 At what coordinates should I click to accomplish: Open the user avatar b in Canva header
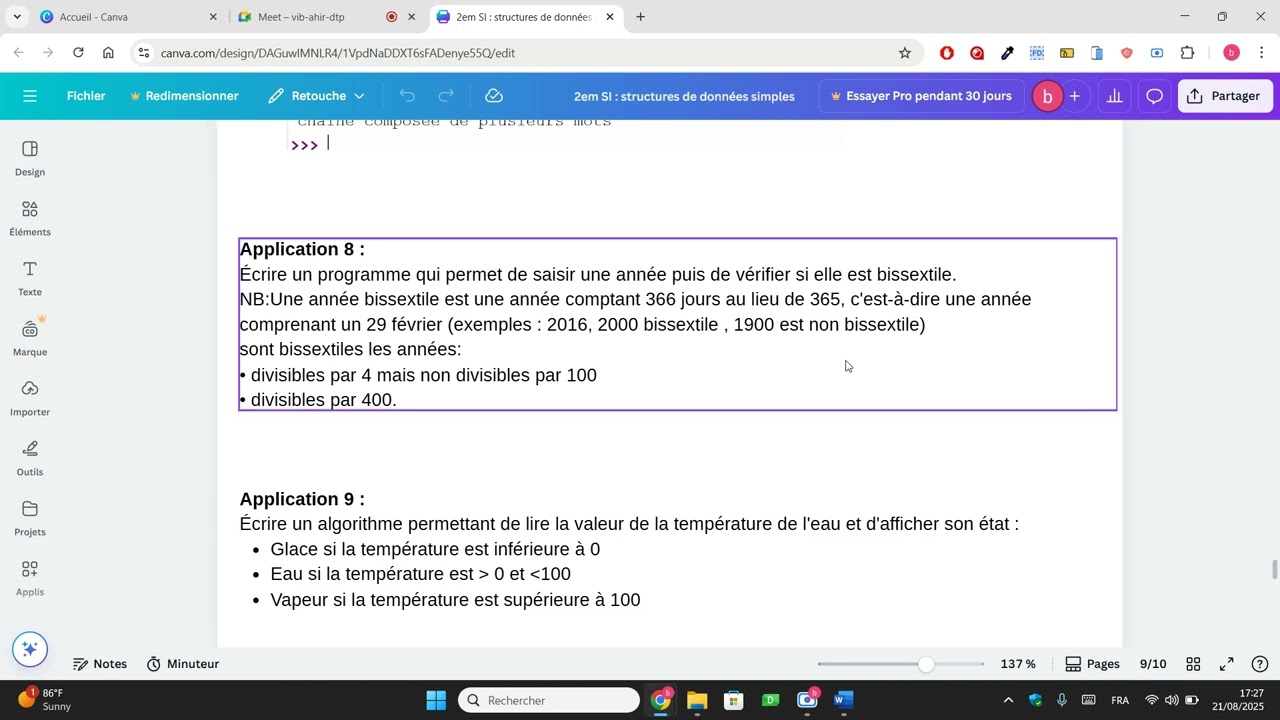pos(1047,96)
